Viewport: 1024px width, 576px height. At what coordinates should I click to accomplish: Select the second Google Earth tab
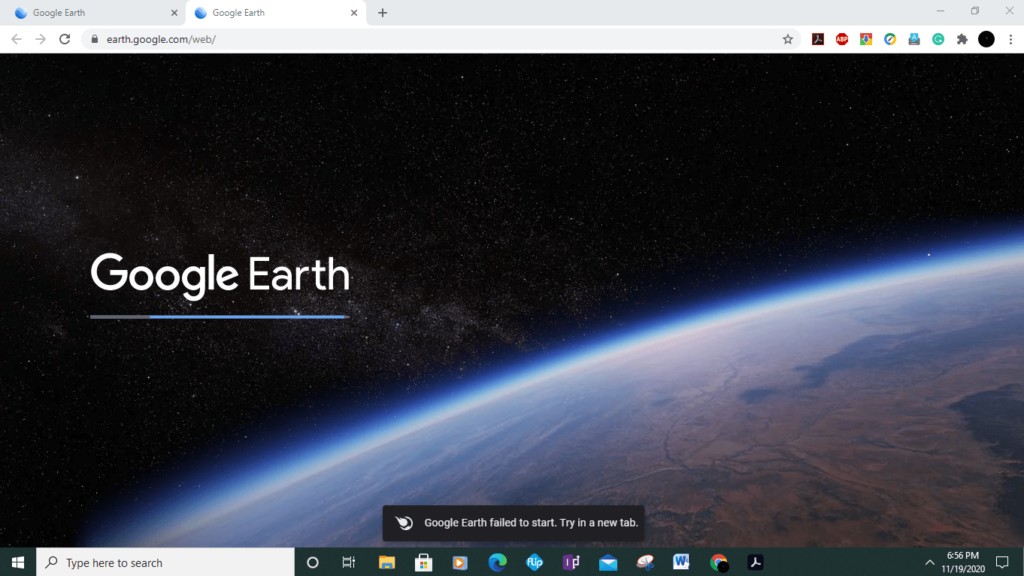pyautogui.click(x=276, y=13)
